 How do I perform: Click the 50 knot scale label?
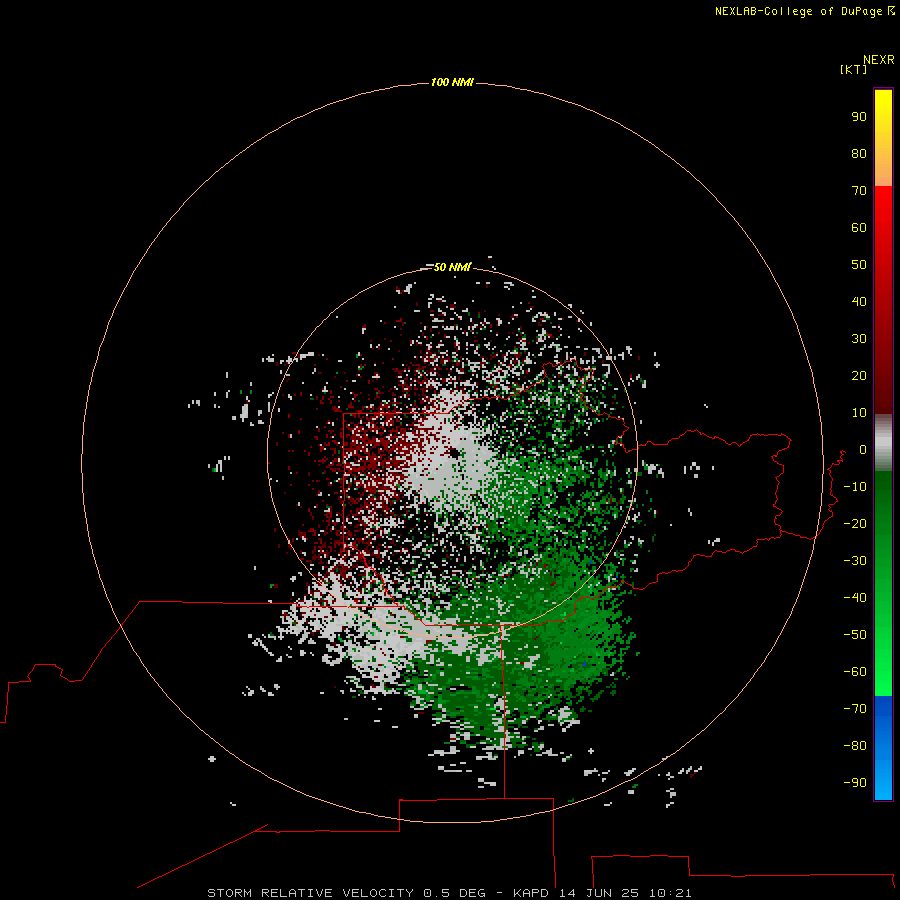pyautogui.click(x=859, y=265)
